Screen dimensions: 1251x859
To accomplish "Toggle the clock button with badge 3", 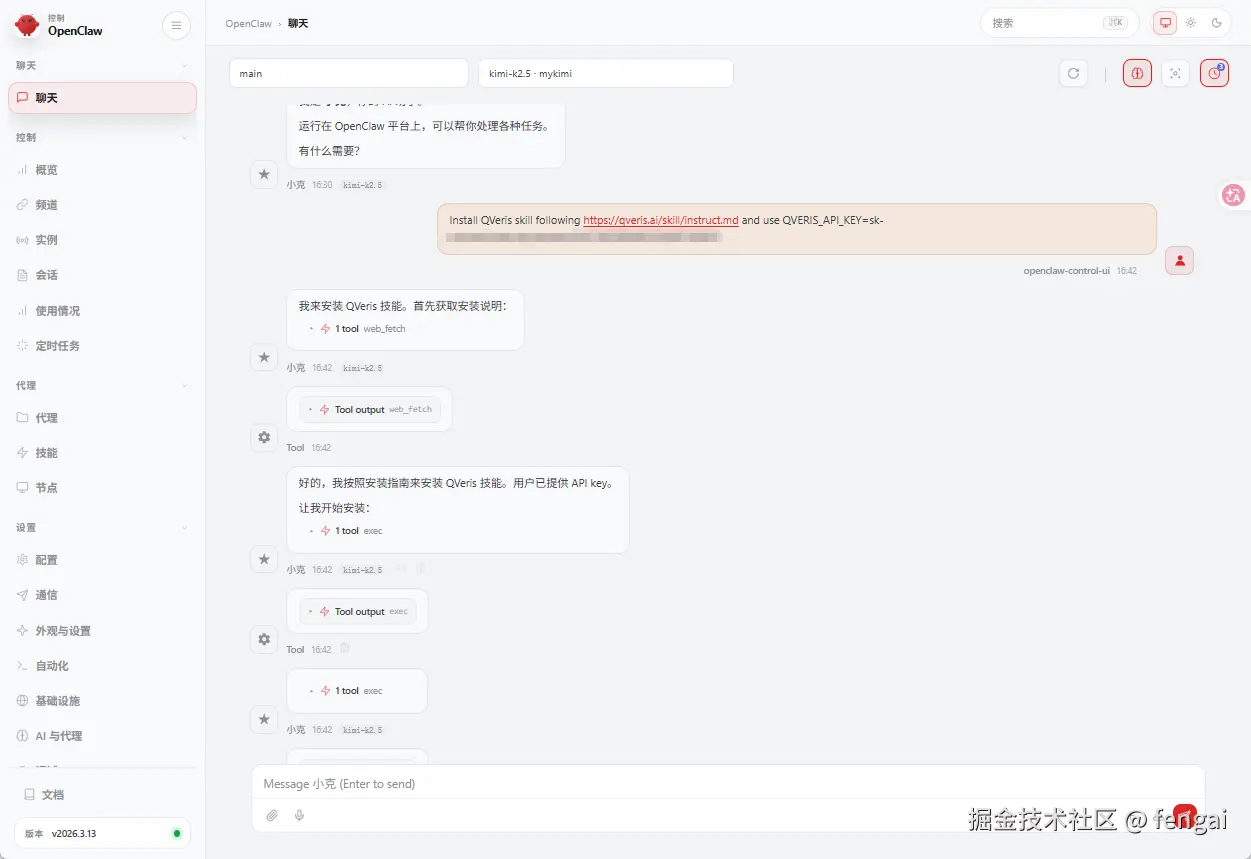I will tap(1214, 73).
